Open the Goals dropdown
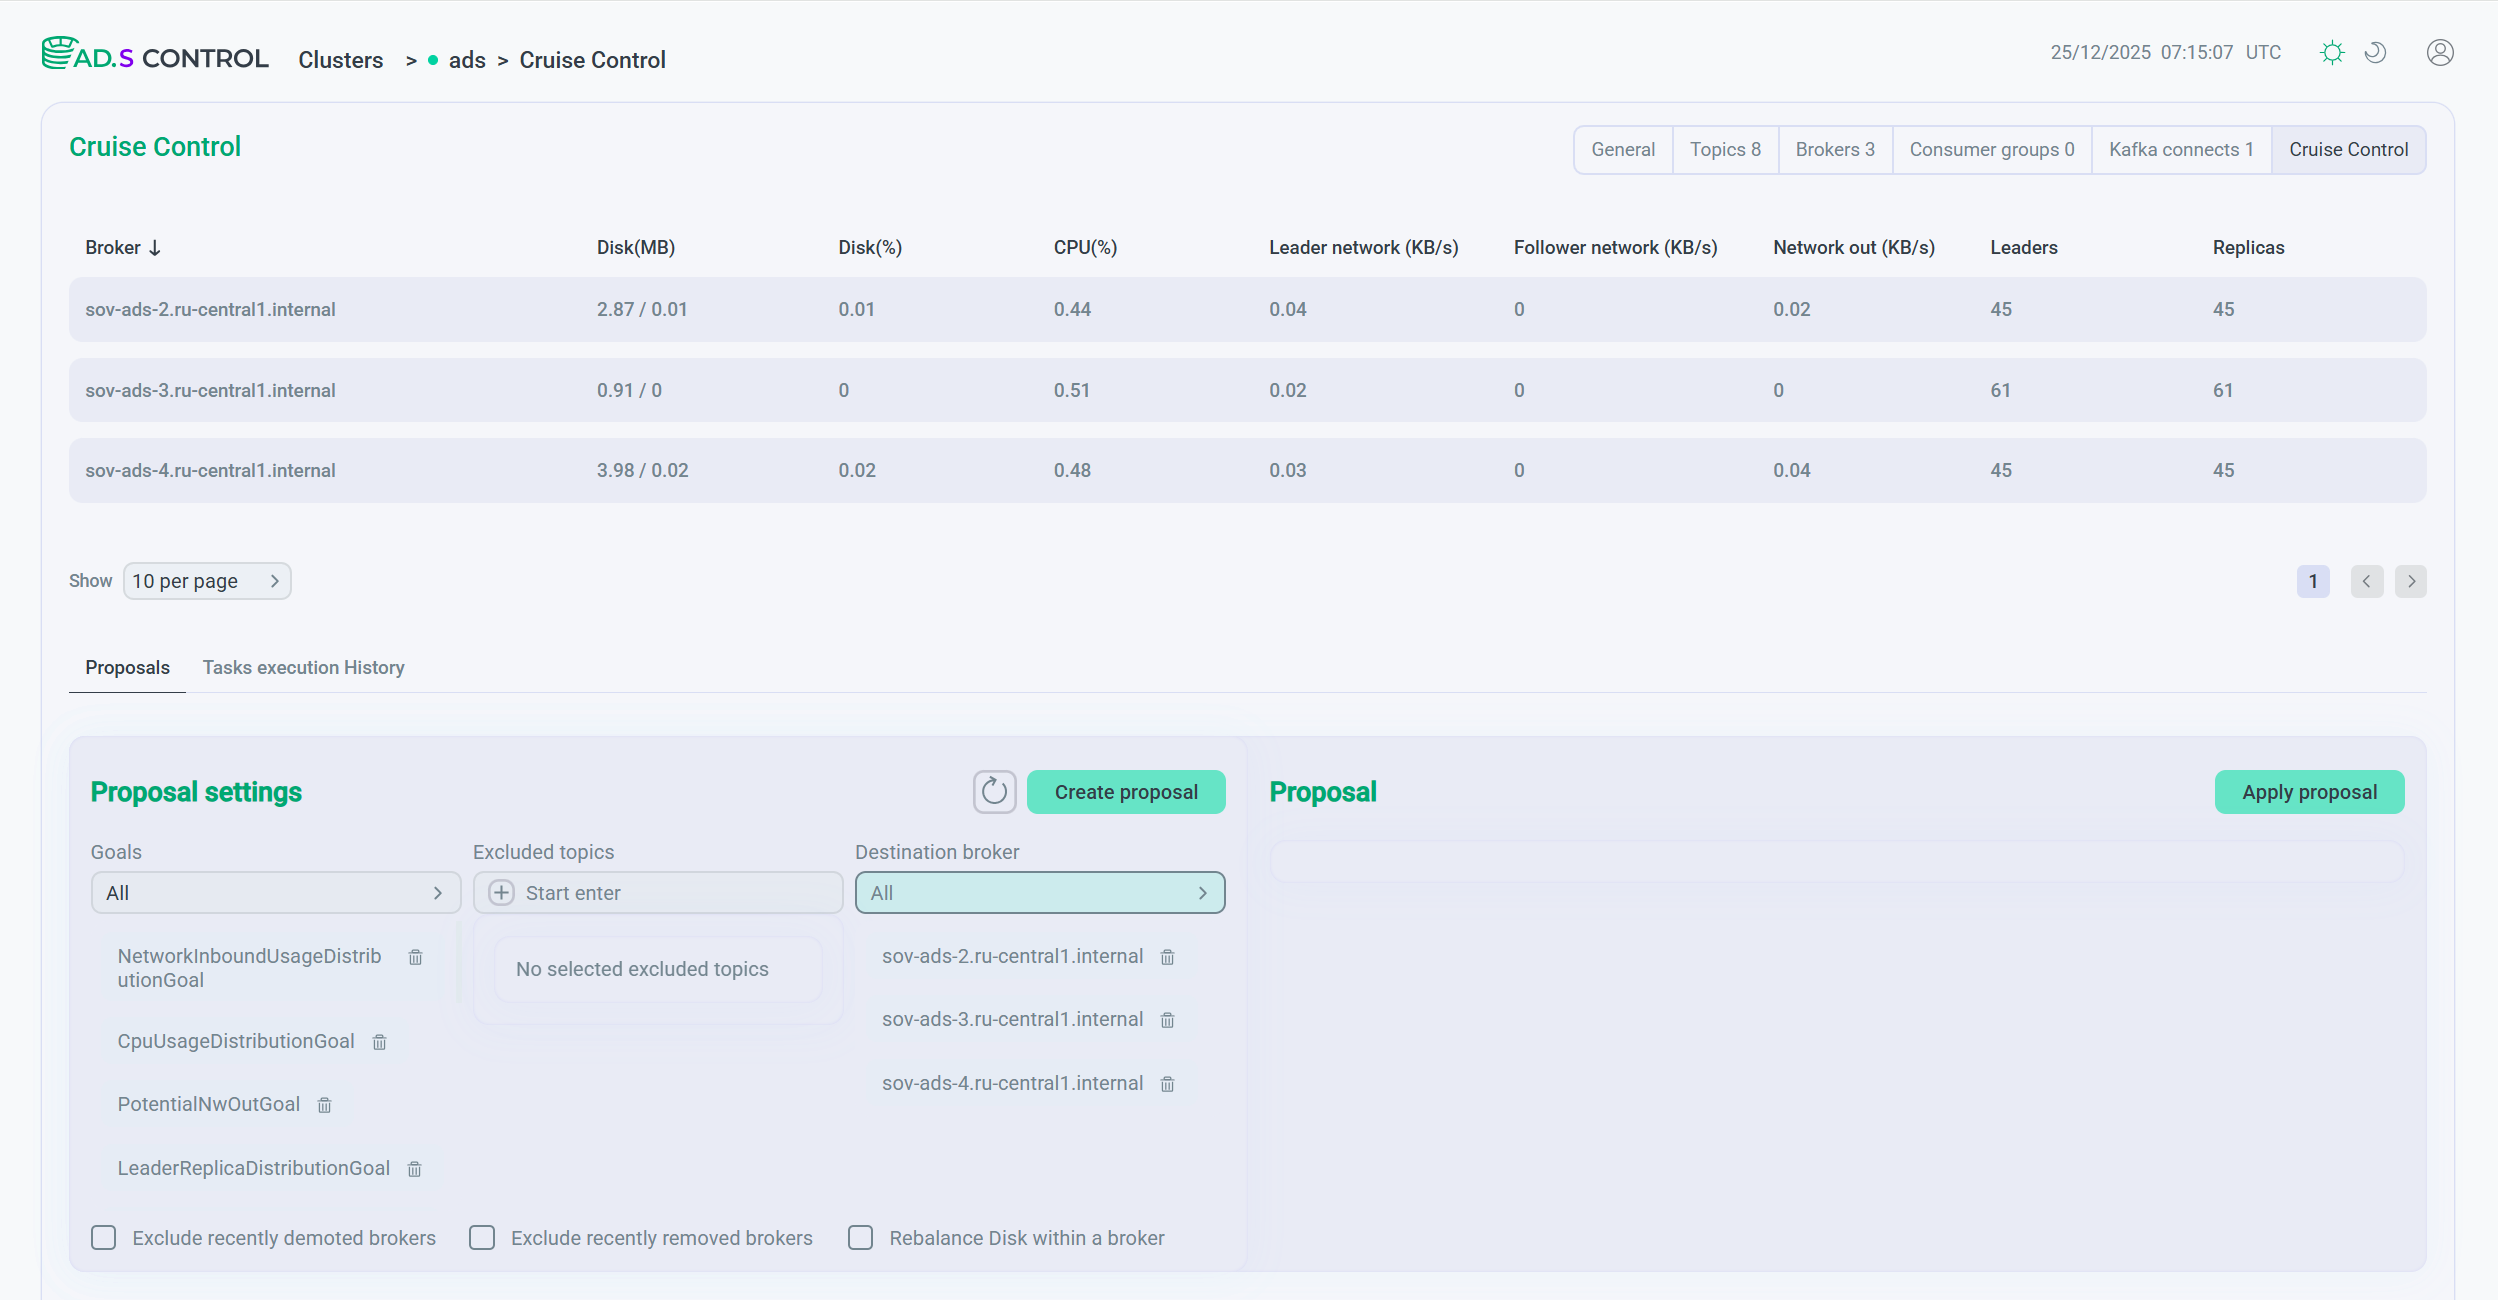The image size is (2498, 1300). [275, 893]
